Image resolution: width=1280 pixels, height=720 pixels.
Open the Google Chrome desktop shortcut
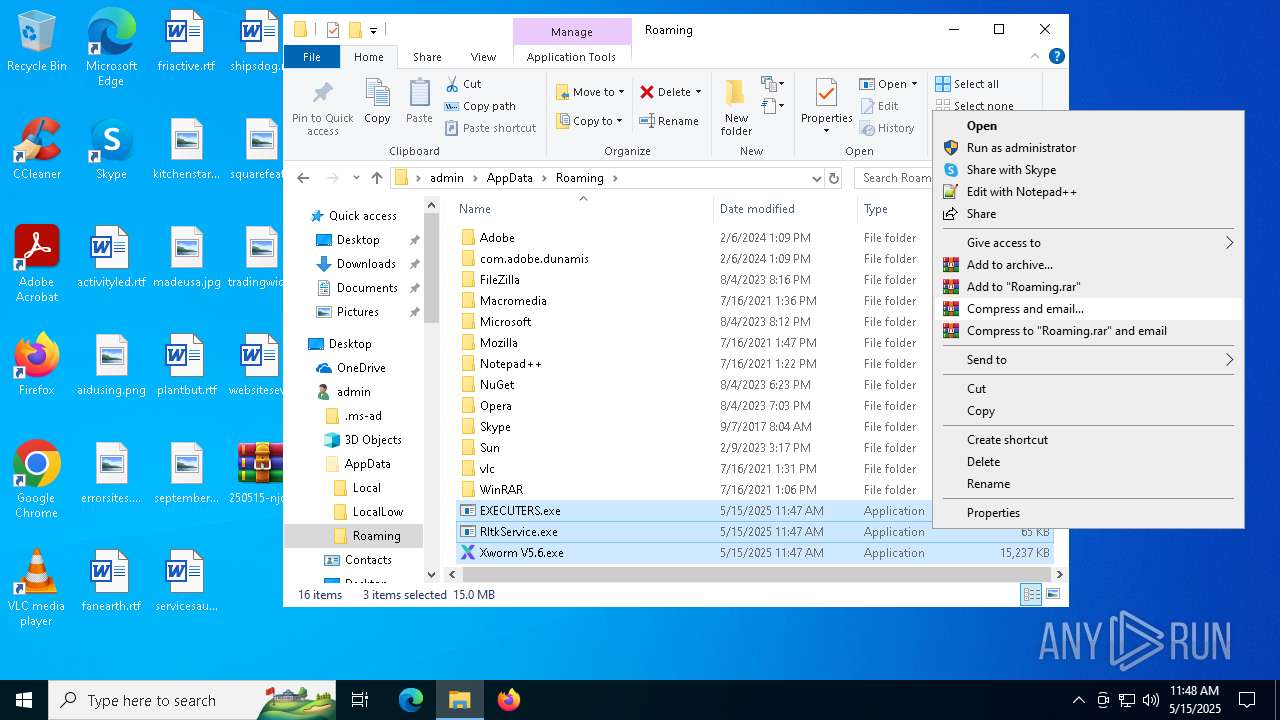[37, 480]
